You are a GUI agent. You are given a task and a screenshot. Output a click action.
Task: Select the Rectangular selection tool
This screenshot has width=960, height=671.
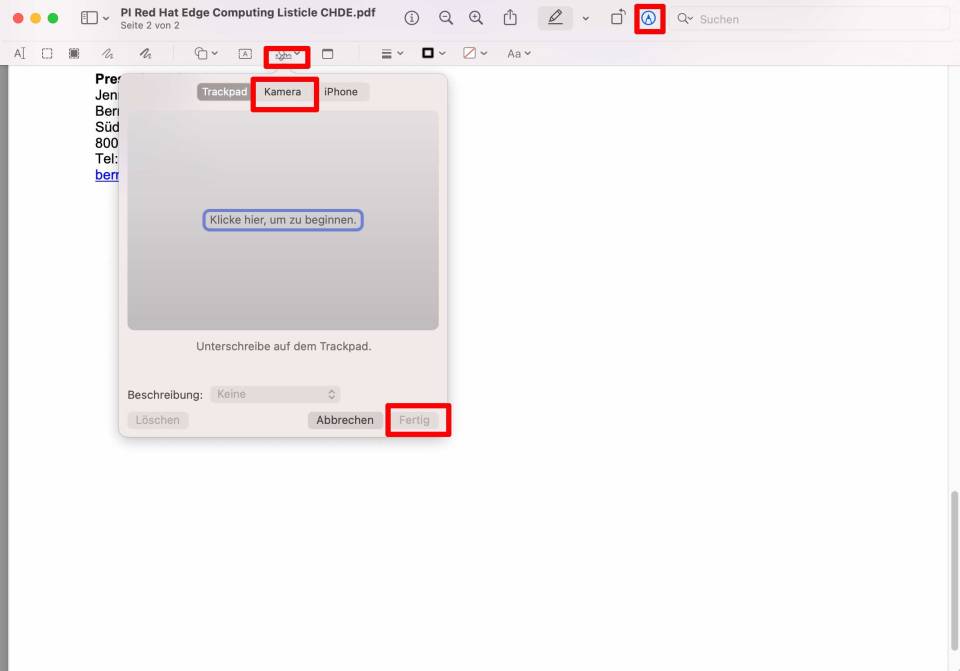pyautogui.click(x=47, y=54)
